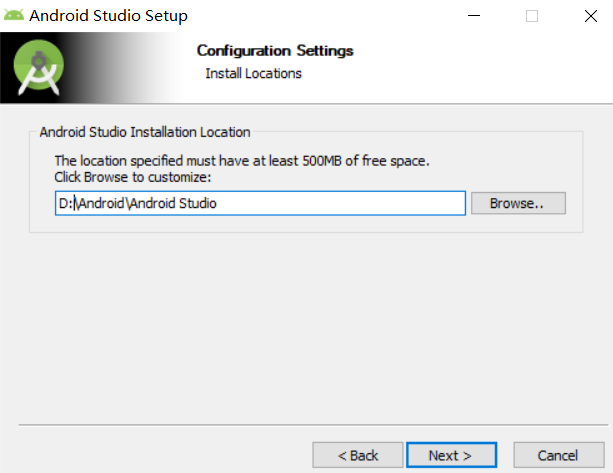Click the disabled maximize window button
613x473 pixels.
point(532,16)
